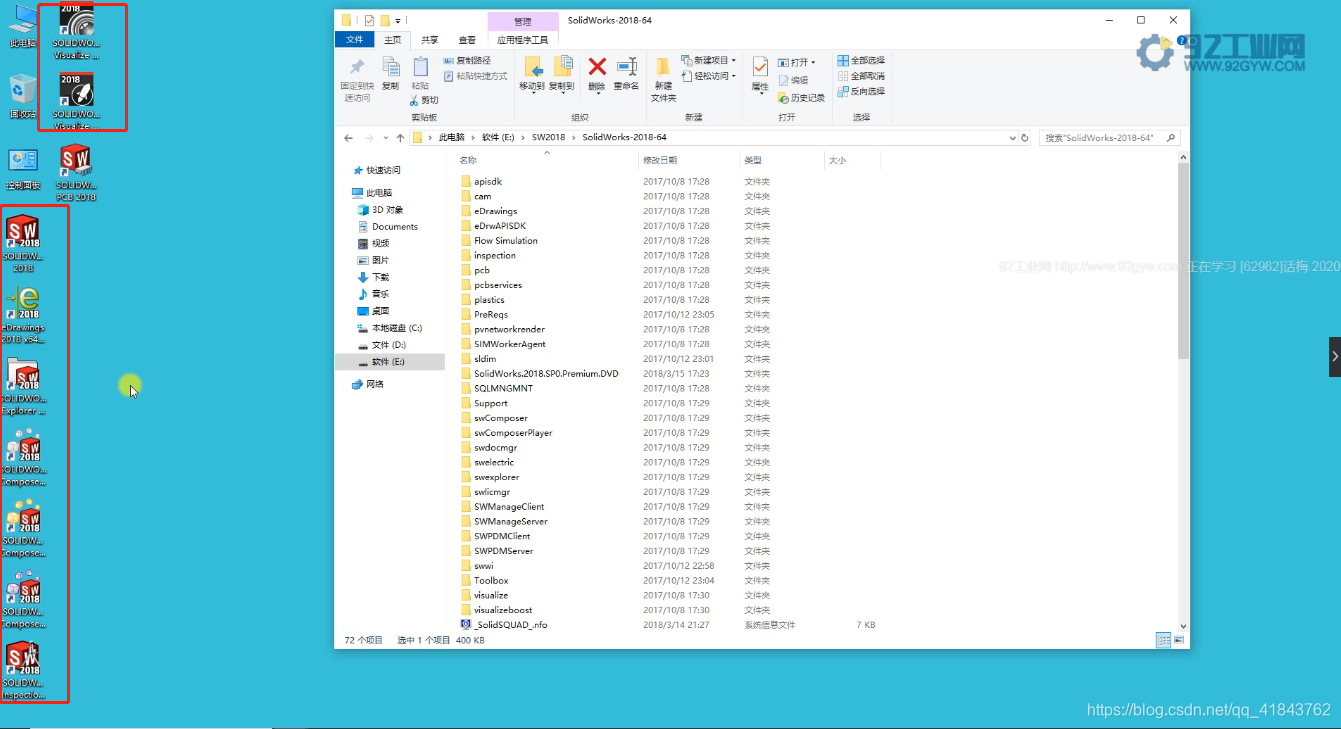Viewport: 1341px width, 729px height.
Task: Select 文件 (D:) drive in navigation pane
Action: [x=381, y=345]
